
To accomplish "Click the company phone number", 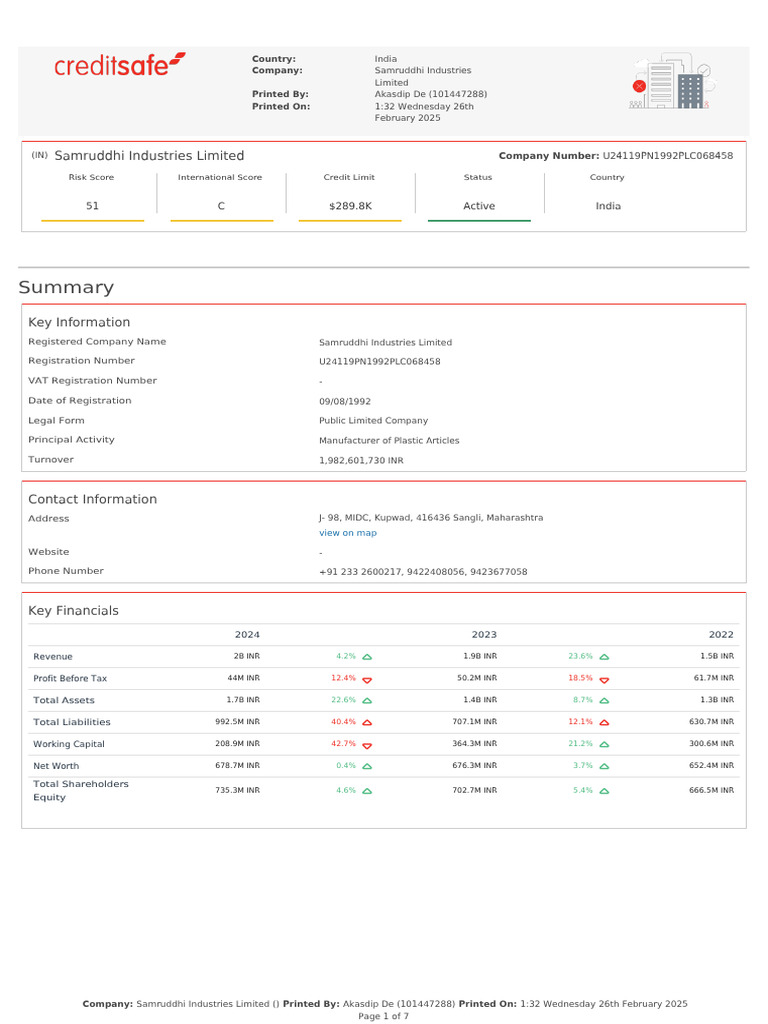I will 422,571.
